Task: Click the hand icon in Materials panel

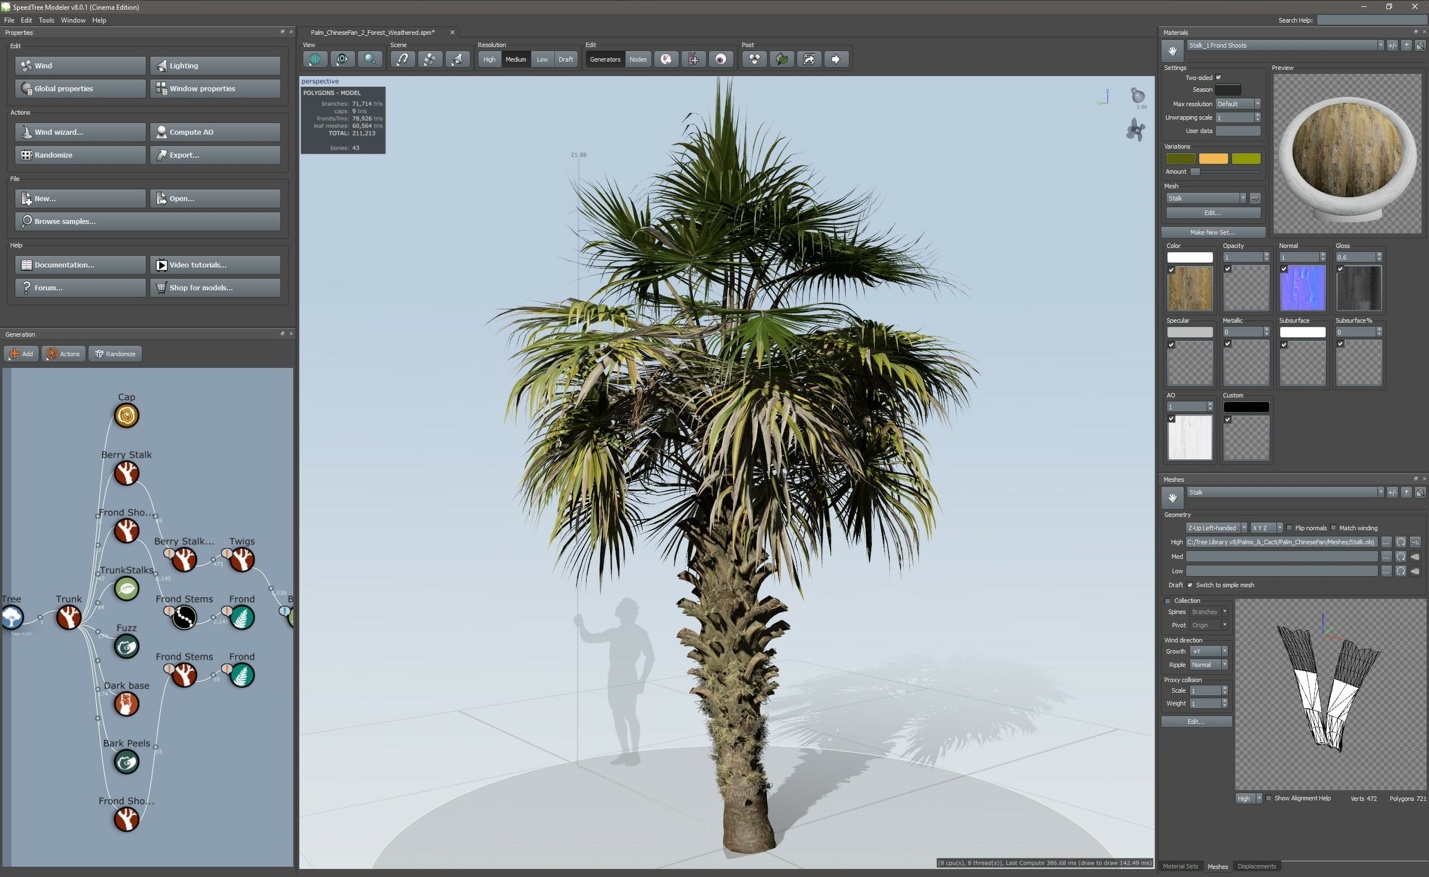Action: click(x=1172, y=49)
